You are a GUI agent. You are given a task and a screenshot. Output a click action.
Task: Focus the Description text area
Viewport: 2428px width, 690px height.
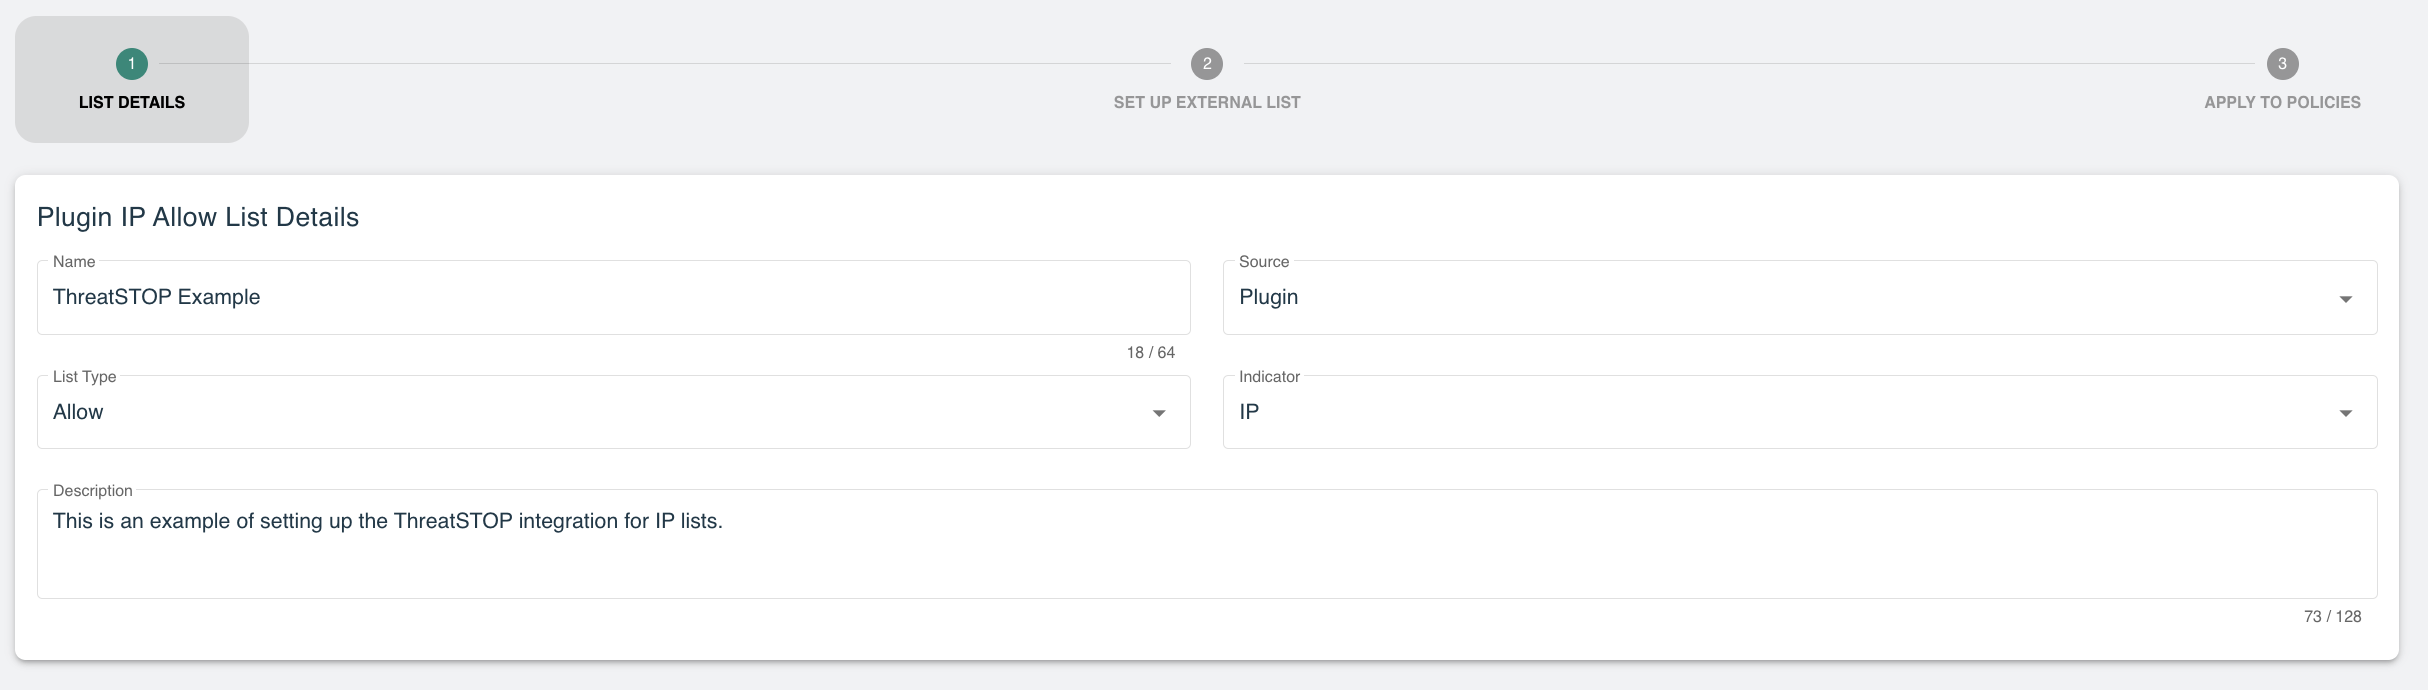tap(1206, 560)
